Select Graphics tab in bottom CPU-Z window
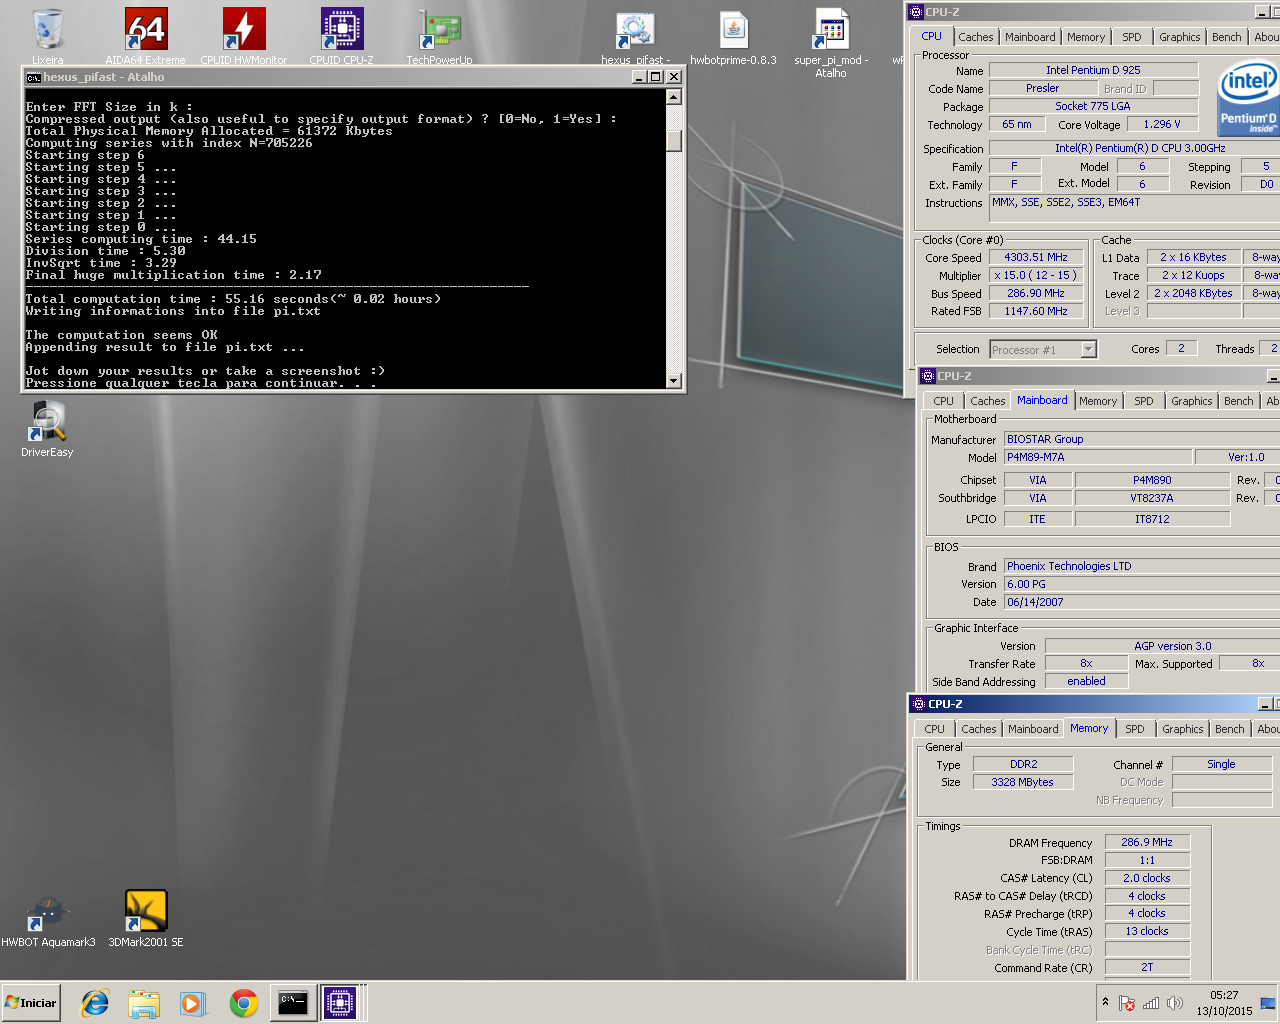This screenshot has width=1280, height=1024. pos(1183,729)
